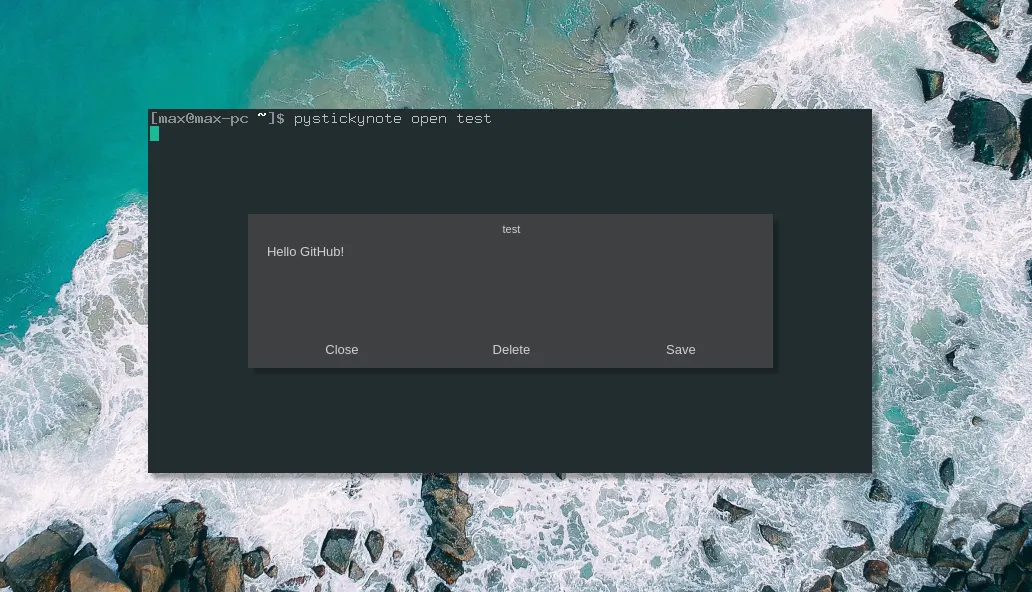Click the green terminal cursor block

[154, 134]
